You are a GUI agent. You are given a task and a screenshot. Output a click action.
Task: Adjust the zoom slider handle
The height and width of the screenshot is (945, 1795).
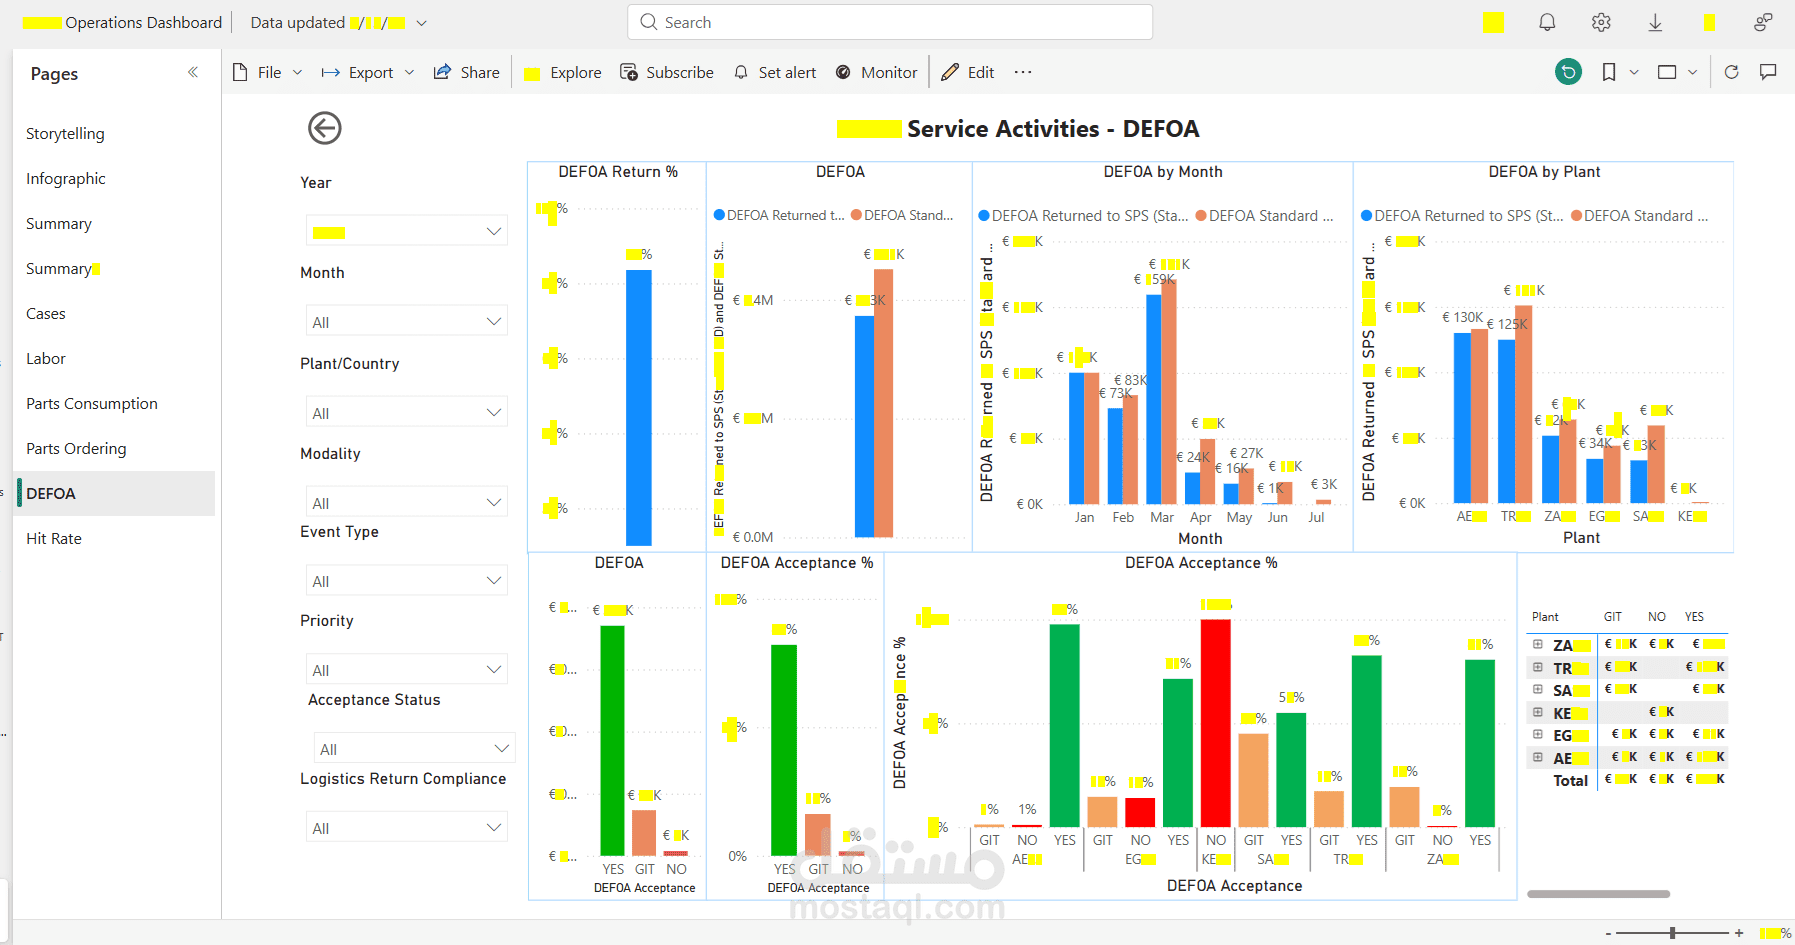(1672, 933)
